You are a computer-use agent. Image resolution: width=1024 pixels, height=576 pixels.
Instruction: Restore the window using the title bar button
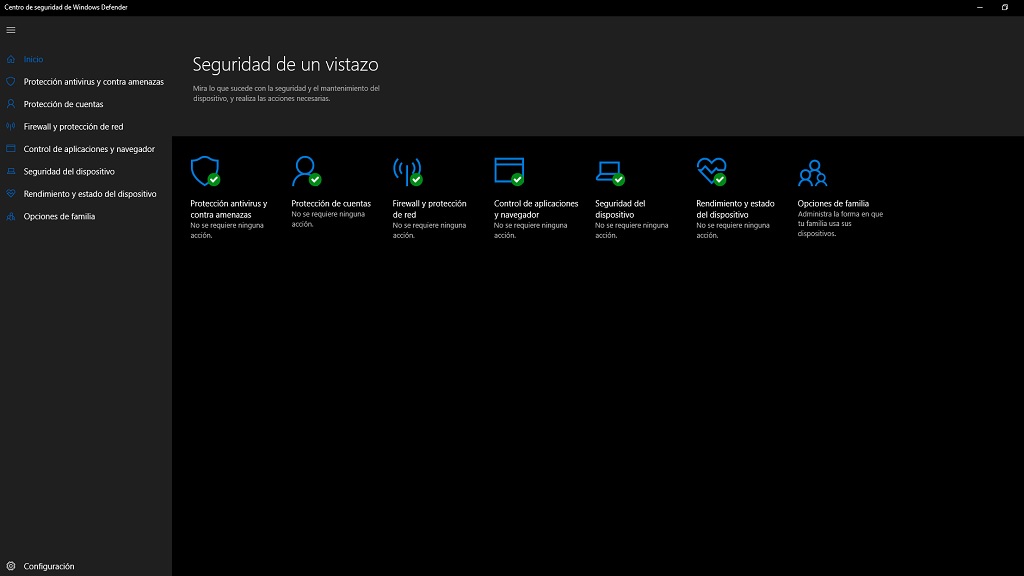(1004, 7)
